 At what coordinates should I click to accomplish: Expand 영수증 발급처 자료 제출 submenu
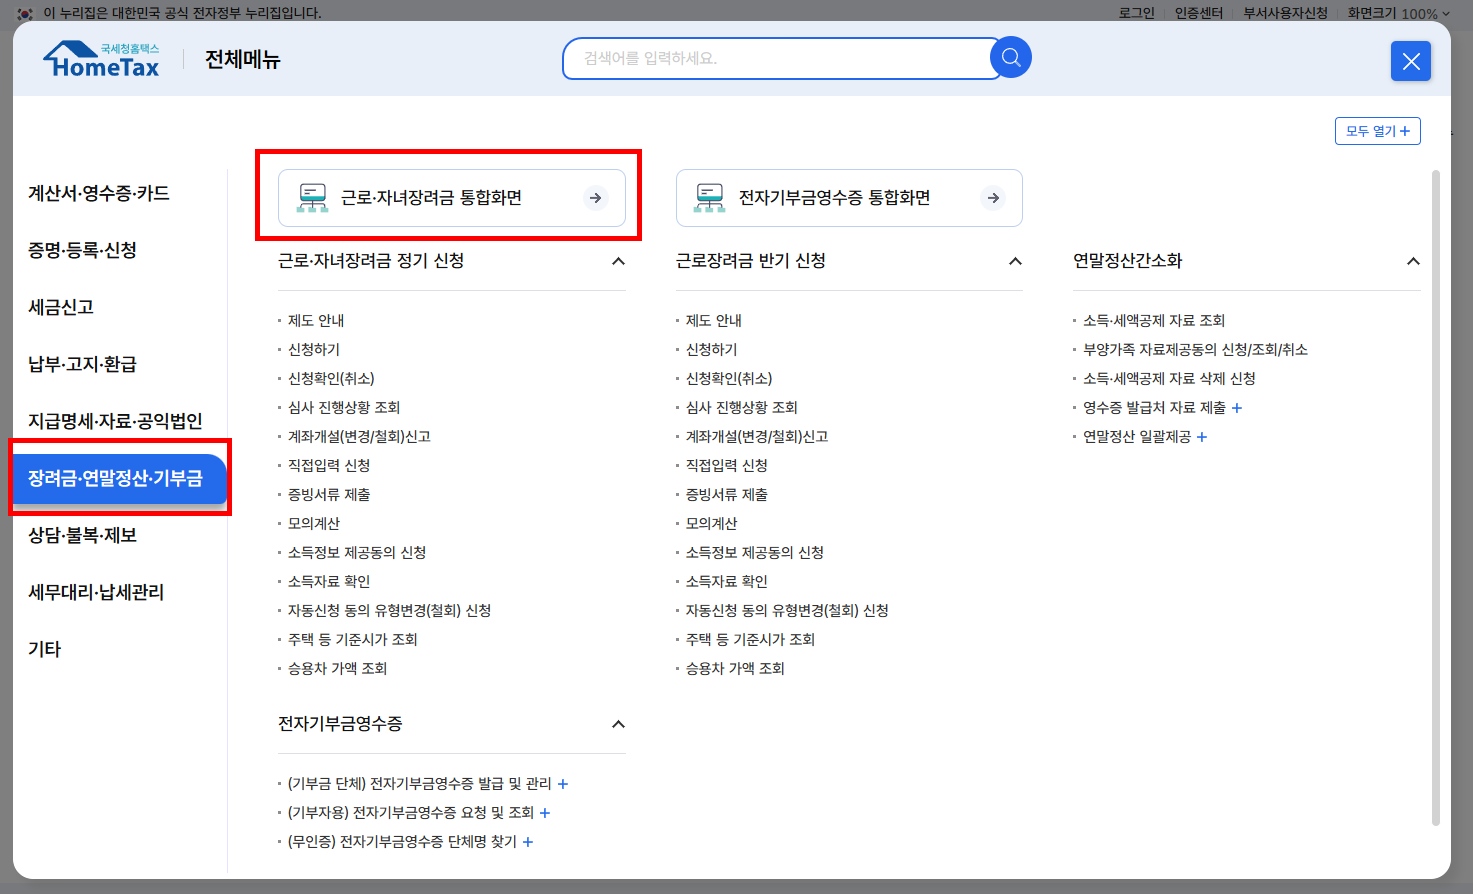pos(1239,407)
